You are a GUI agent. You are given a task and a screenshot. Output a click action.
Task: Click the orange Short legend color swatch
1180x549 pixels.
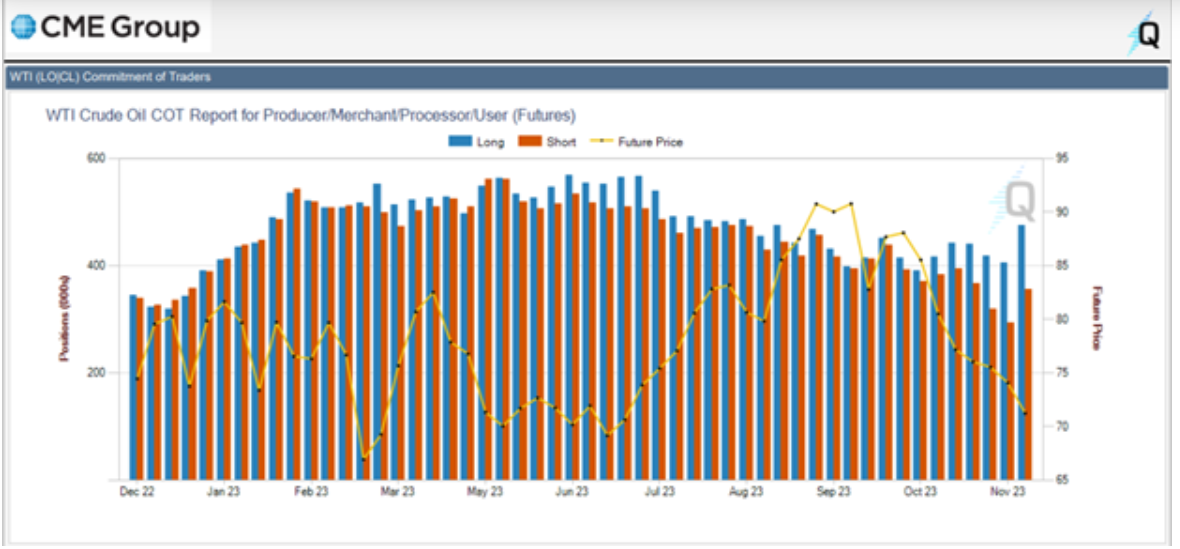pos(529,142)
